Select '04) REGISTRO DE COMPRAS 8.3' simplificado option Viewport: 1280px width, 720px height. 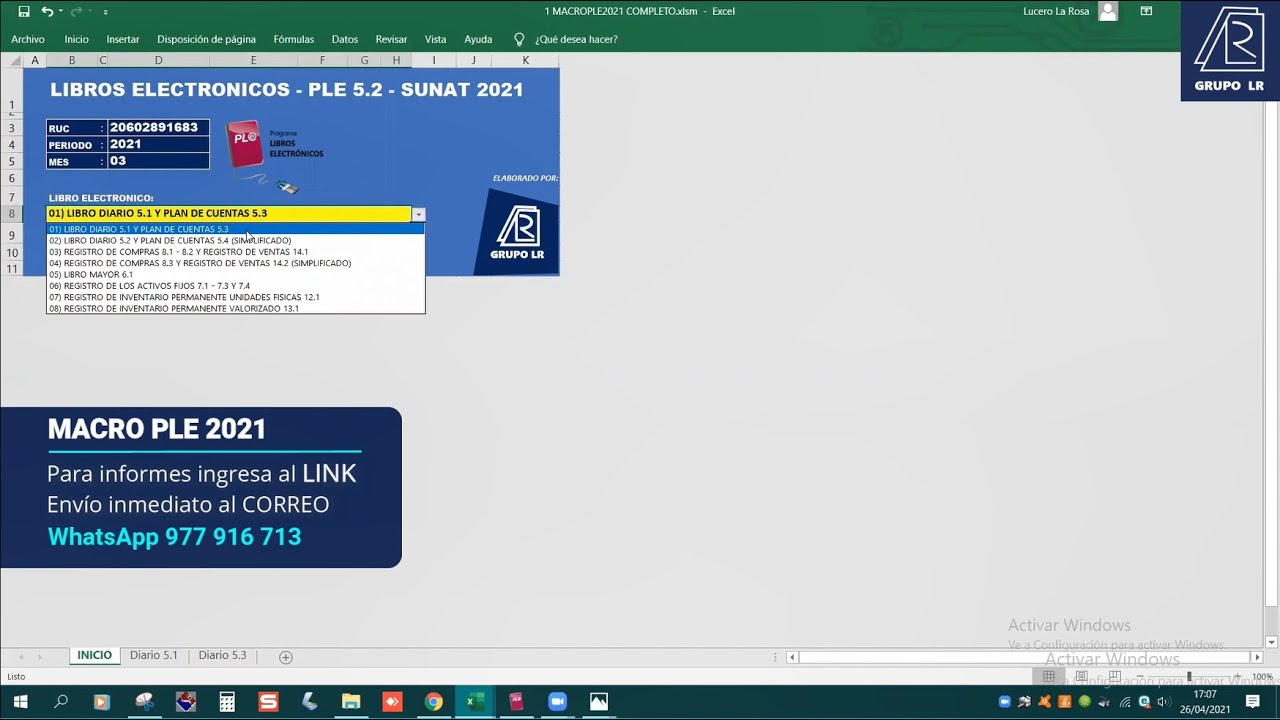(236, 263)
